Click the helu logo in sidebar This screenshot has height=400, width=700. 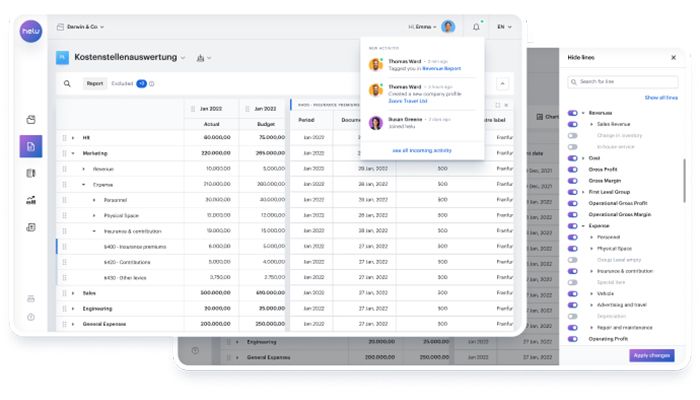31,31
